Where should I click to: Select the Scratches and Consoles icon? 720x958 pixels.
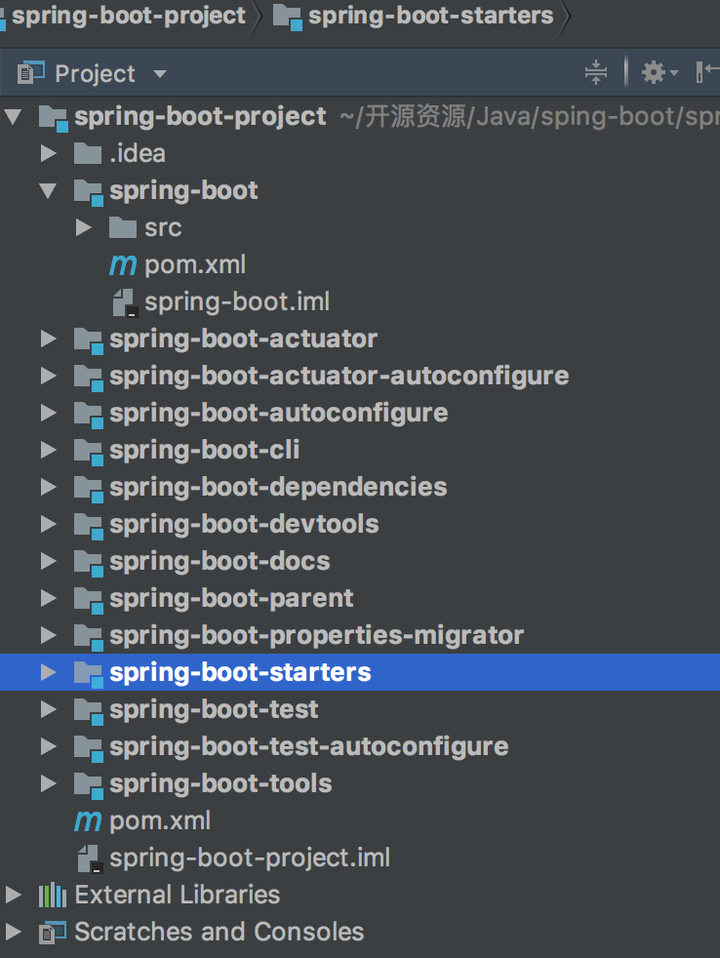coord(53,932)
